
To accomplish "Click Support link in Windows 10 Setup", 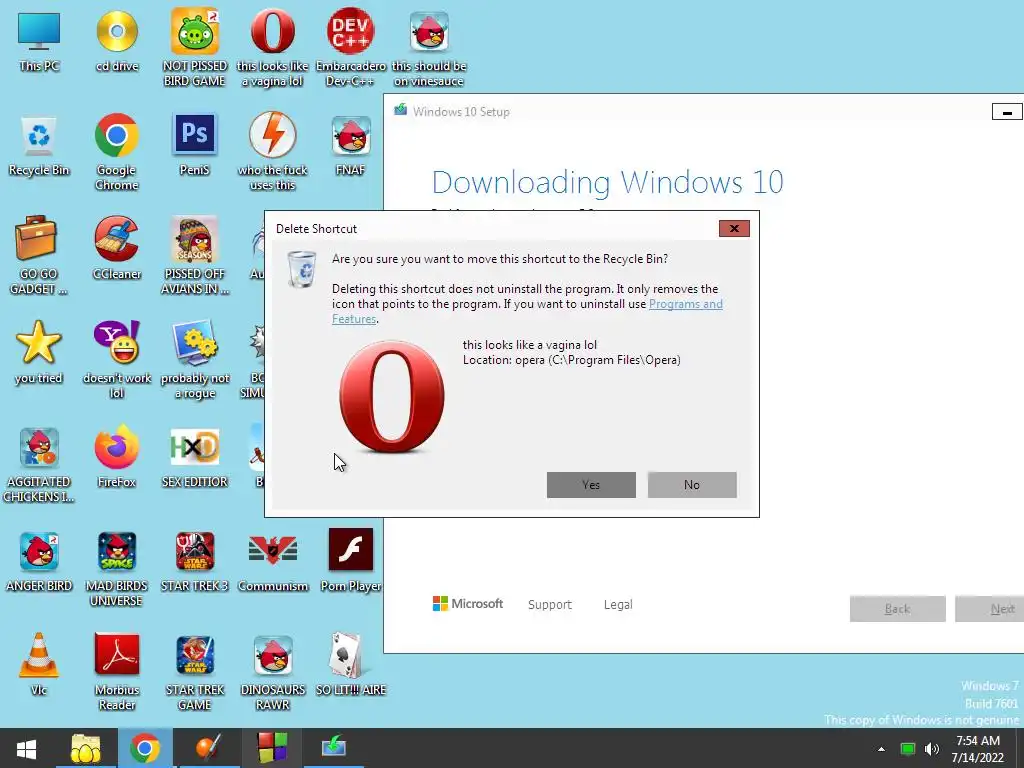I will tap(550, 605).
